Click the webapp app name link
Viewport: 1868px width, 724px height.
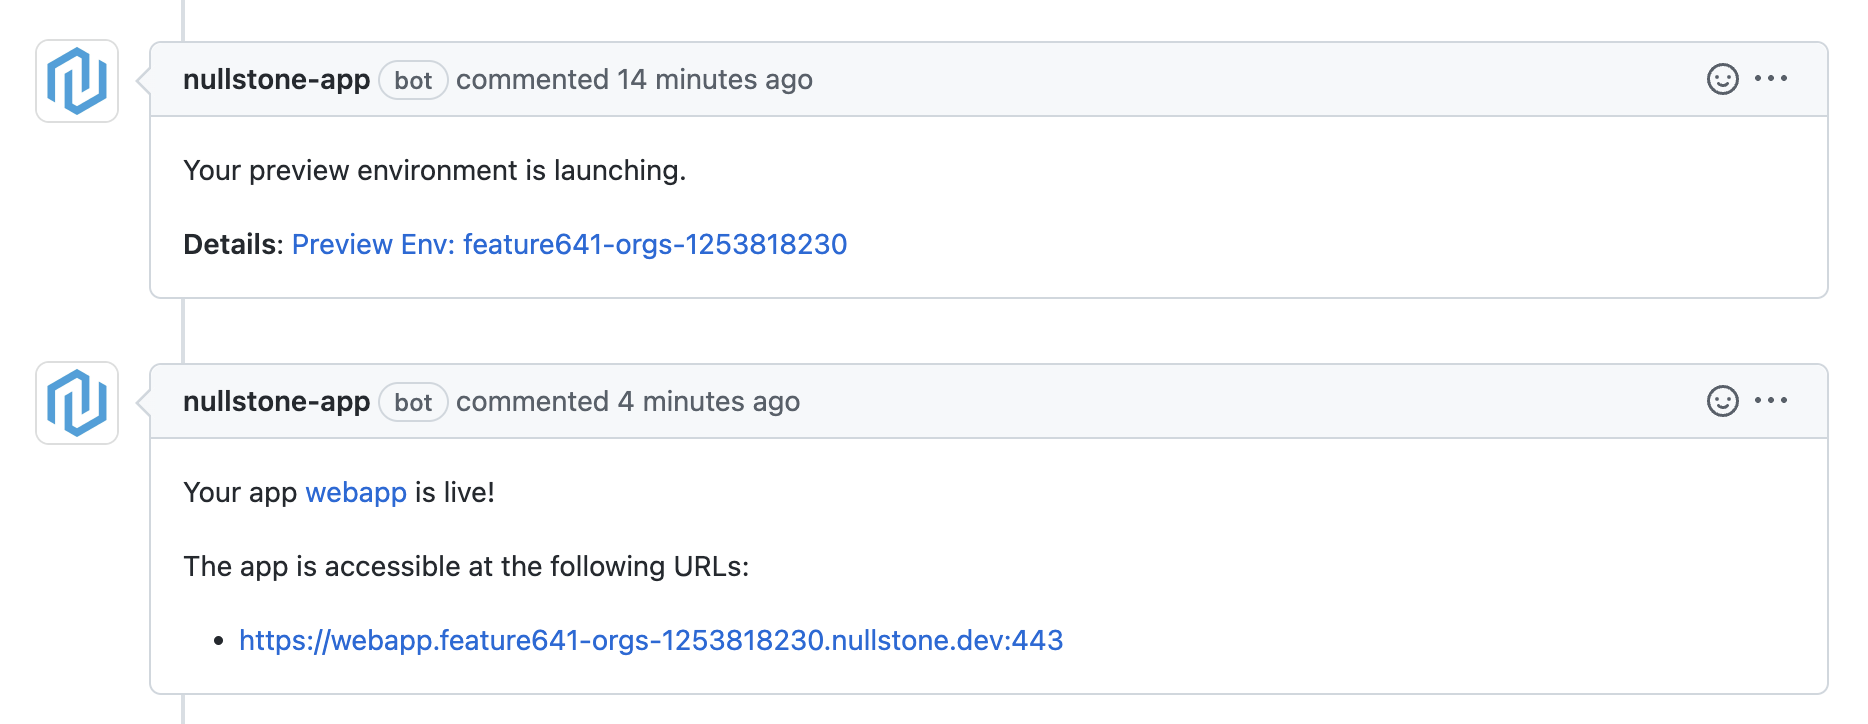(356, 492)
